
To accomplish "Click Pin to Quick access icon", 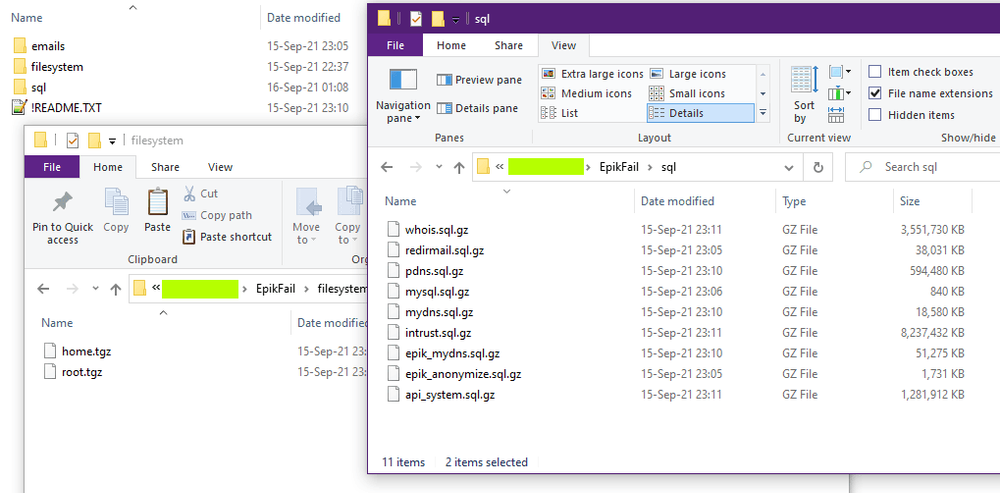I will [62, 203].
